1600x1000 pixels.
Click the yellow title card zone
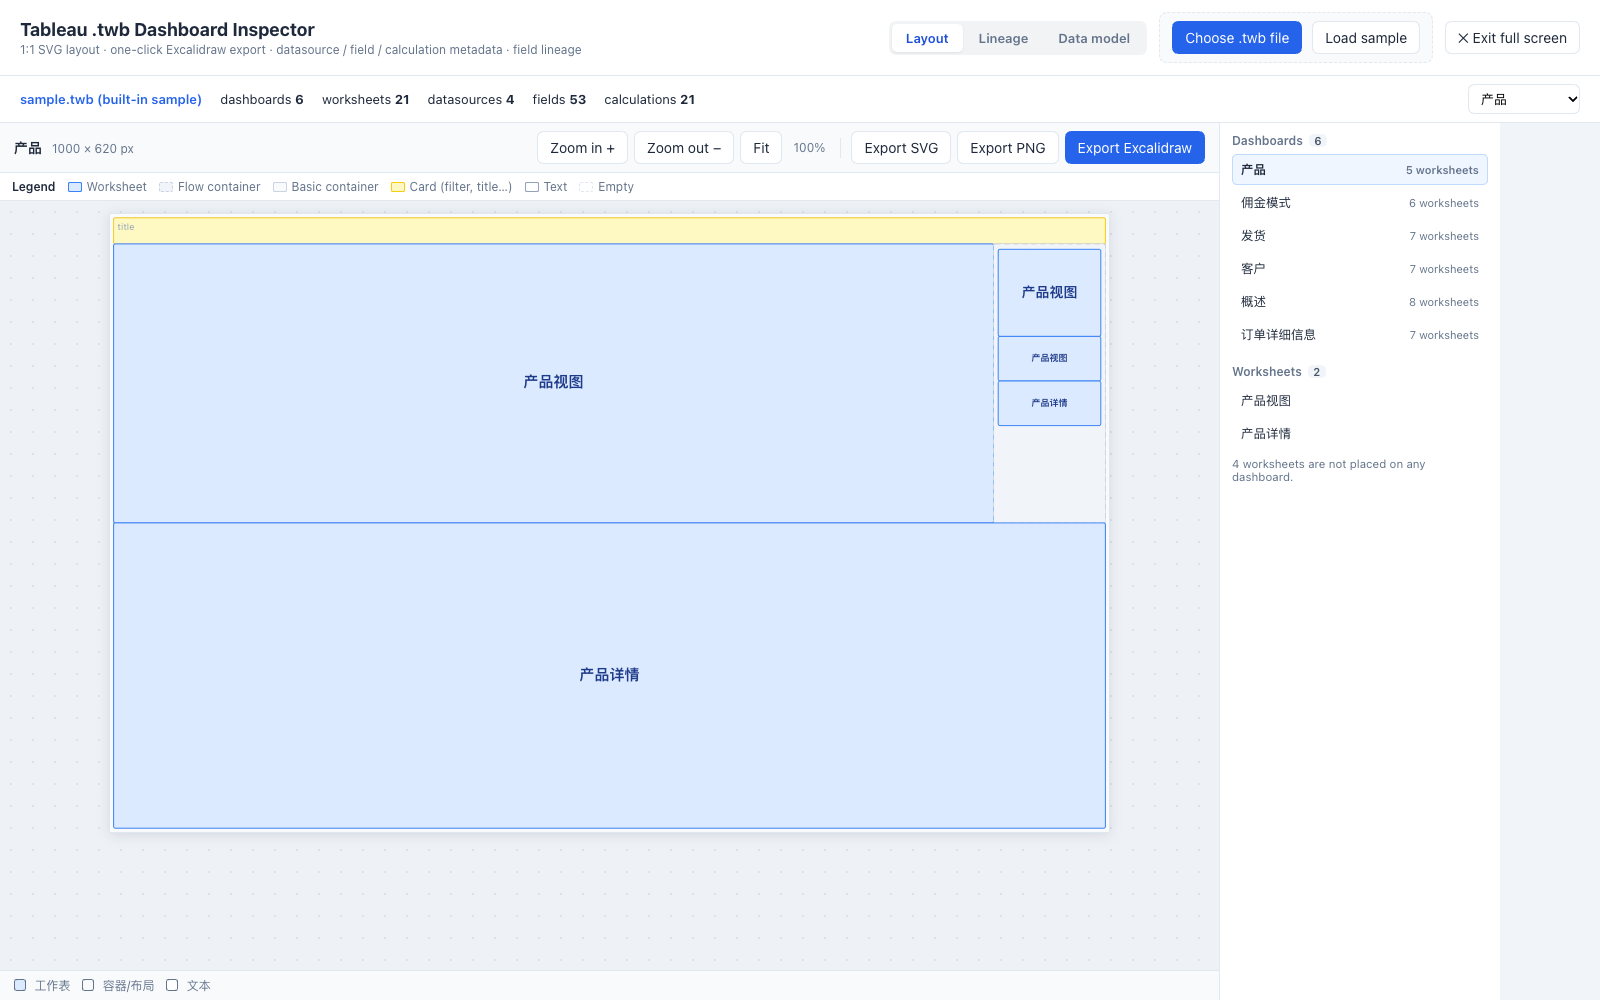point(609,231)
